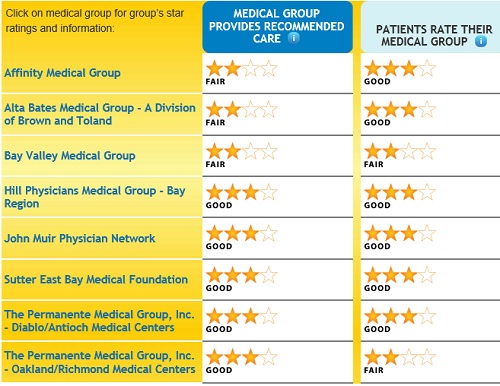The image size is (500, 386).
Task: Open Affinity Medical Group details
Action: pos(62,73)
